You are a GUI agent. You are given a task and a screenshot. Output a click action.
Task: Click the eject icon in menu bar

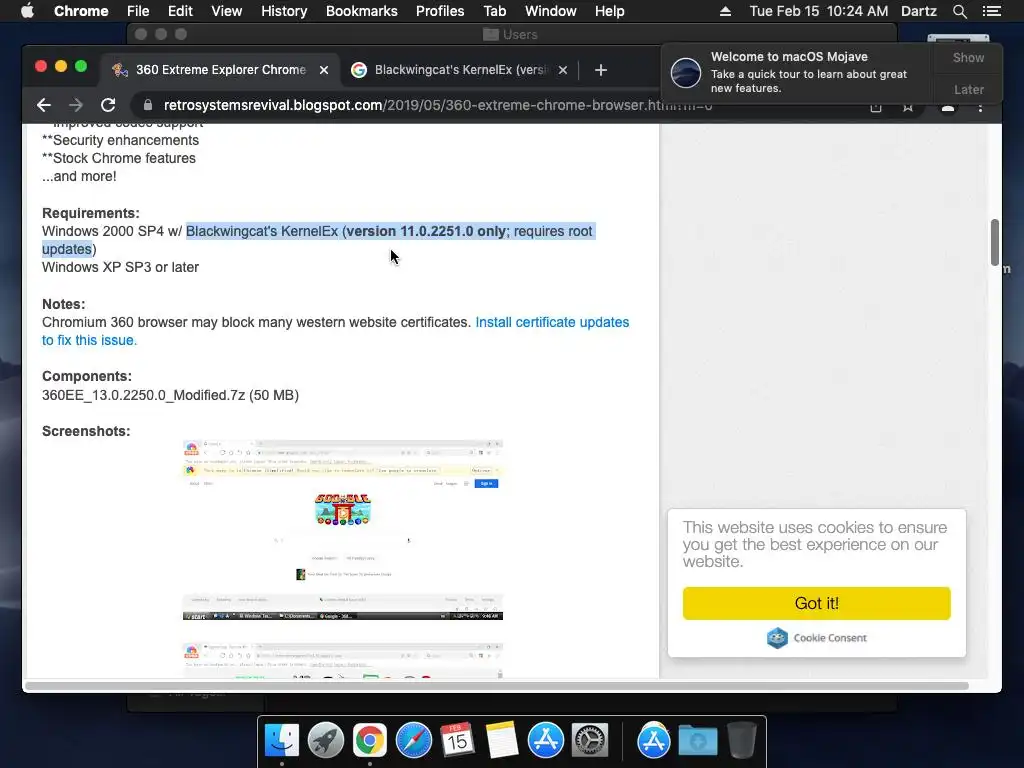725,11
